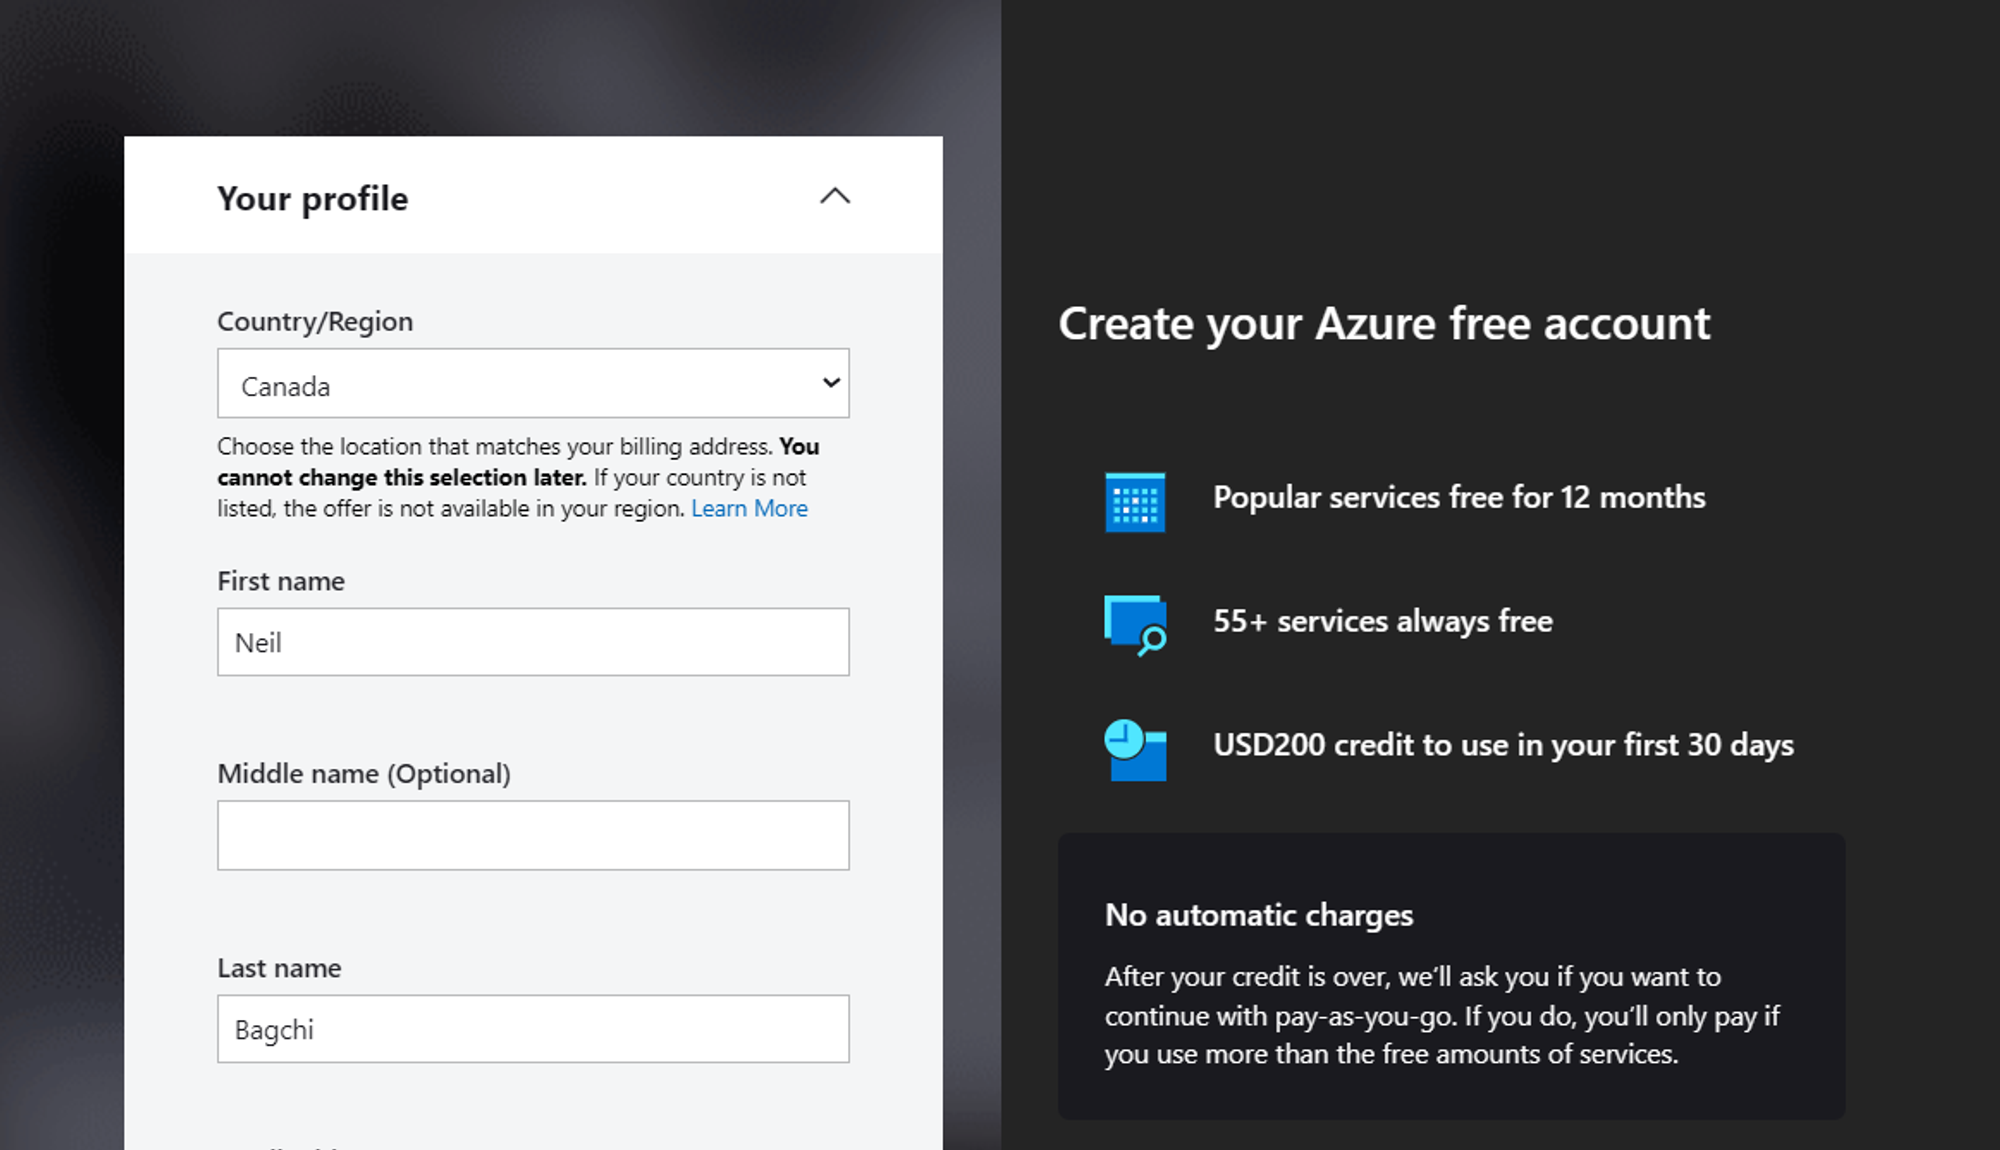The image size is (2000, 1150).
Task: Click the empty Middle name input field
Action: (x=533, y=835)
